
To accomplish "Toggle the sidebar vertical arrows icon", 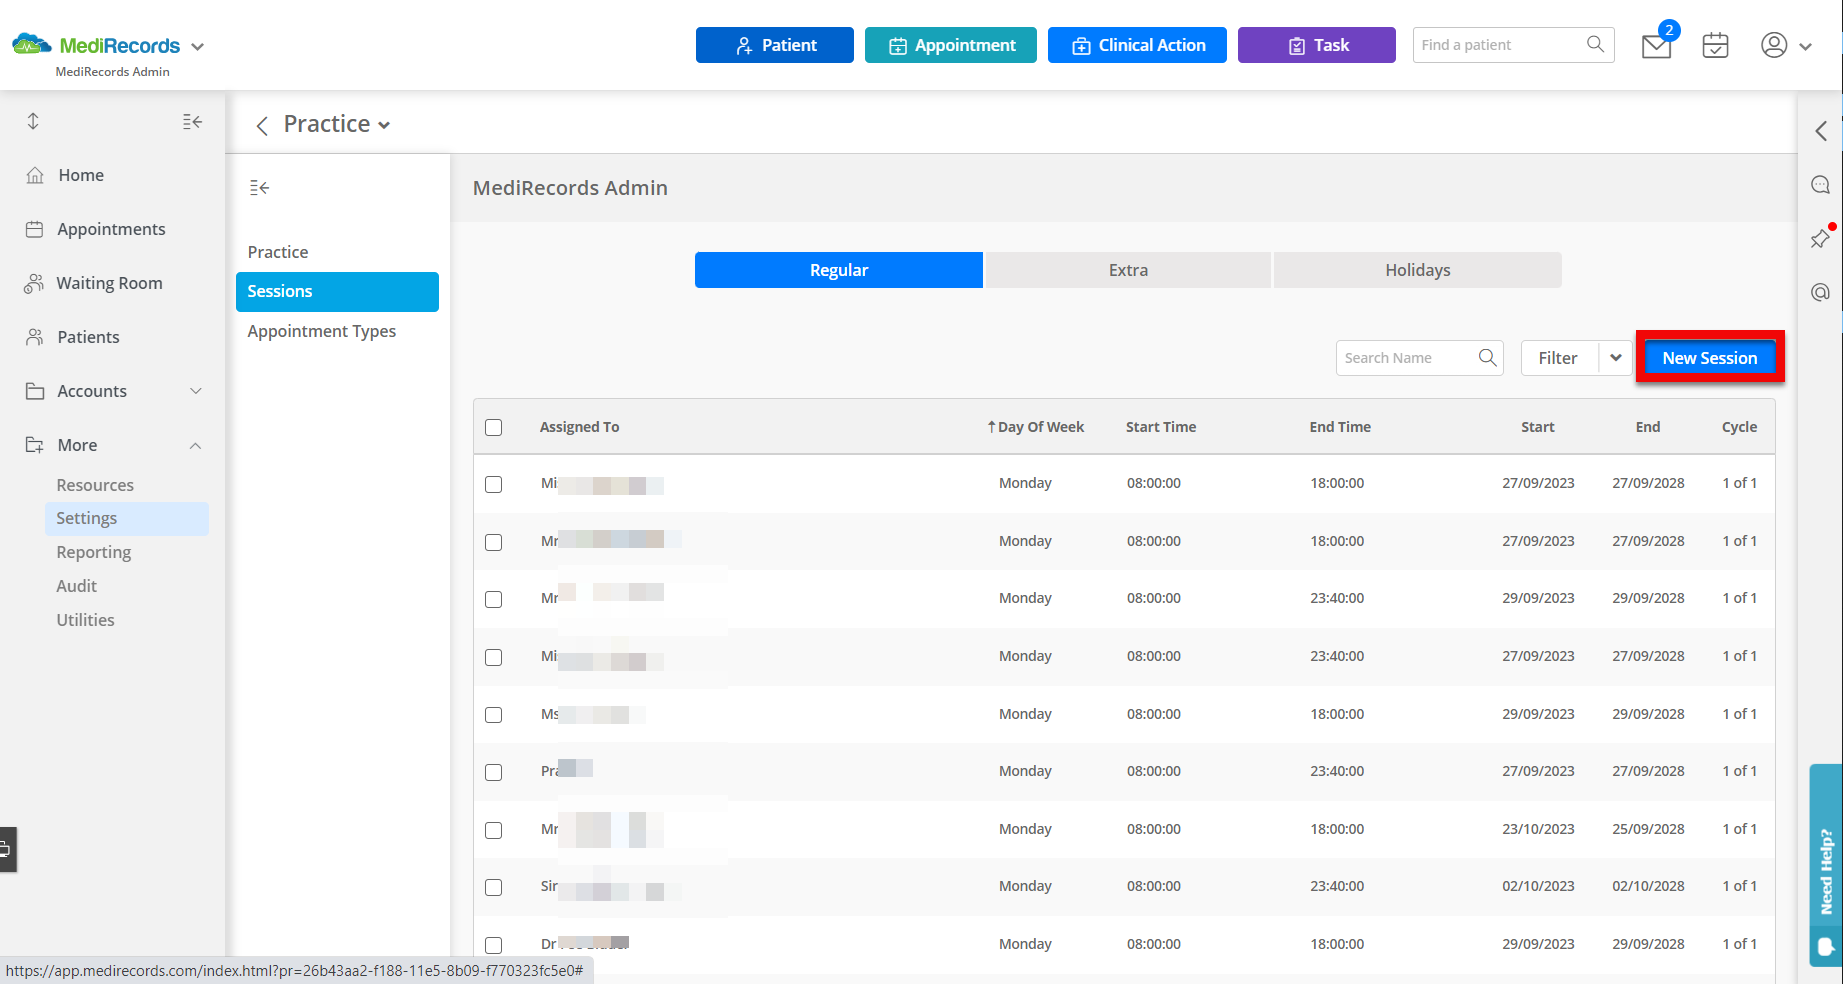I will (x=33, y=121).
